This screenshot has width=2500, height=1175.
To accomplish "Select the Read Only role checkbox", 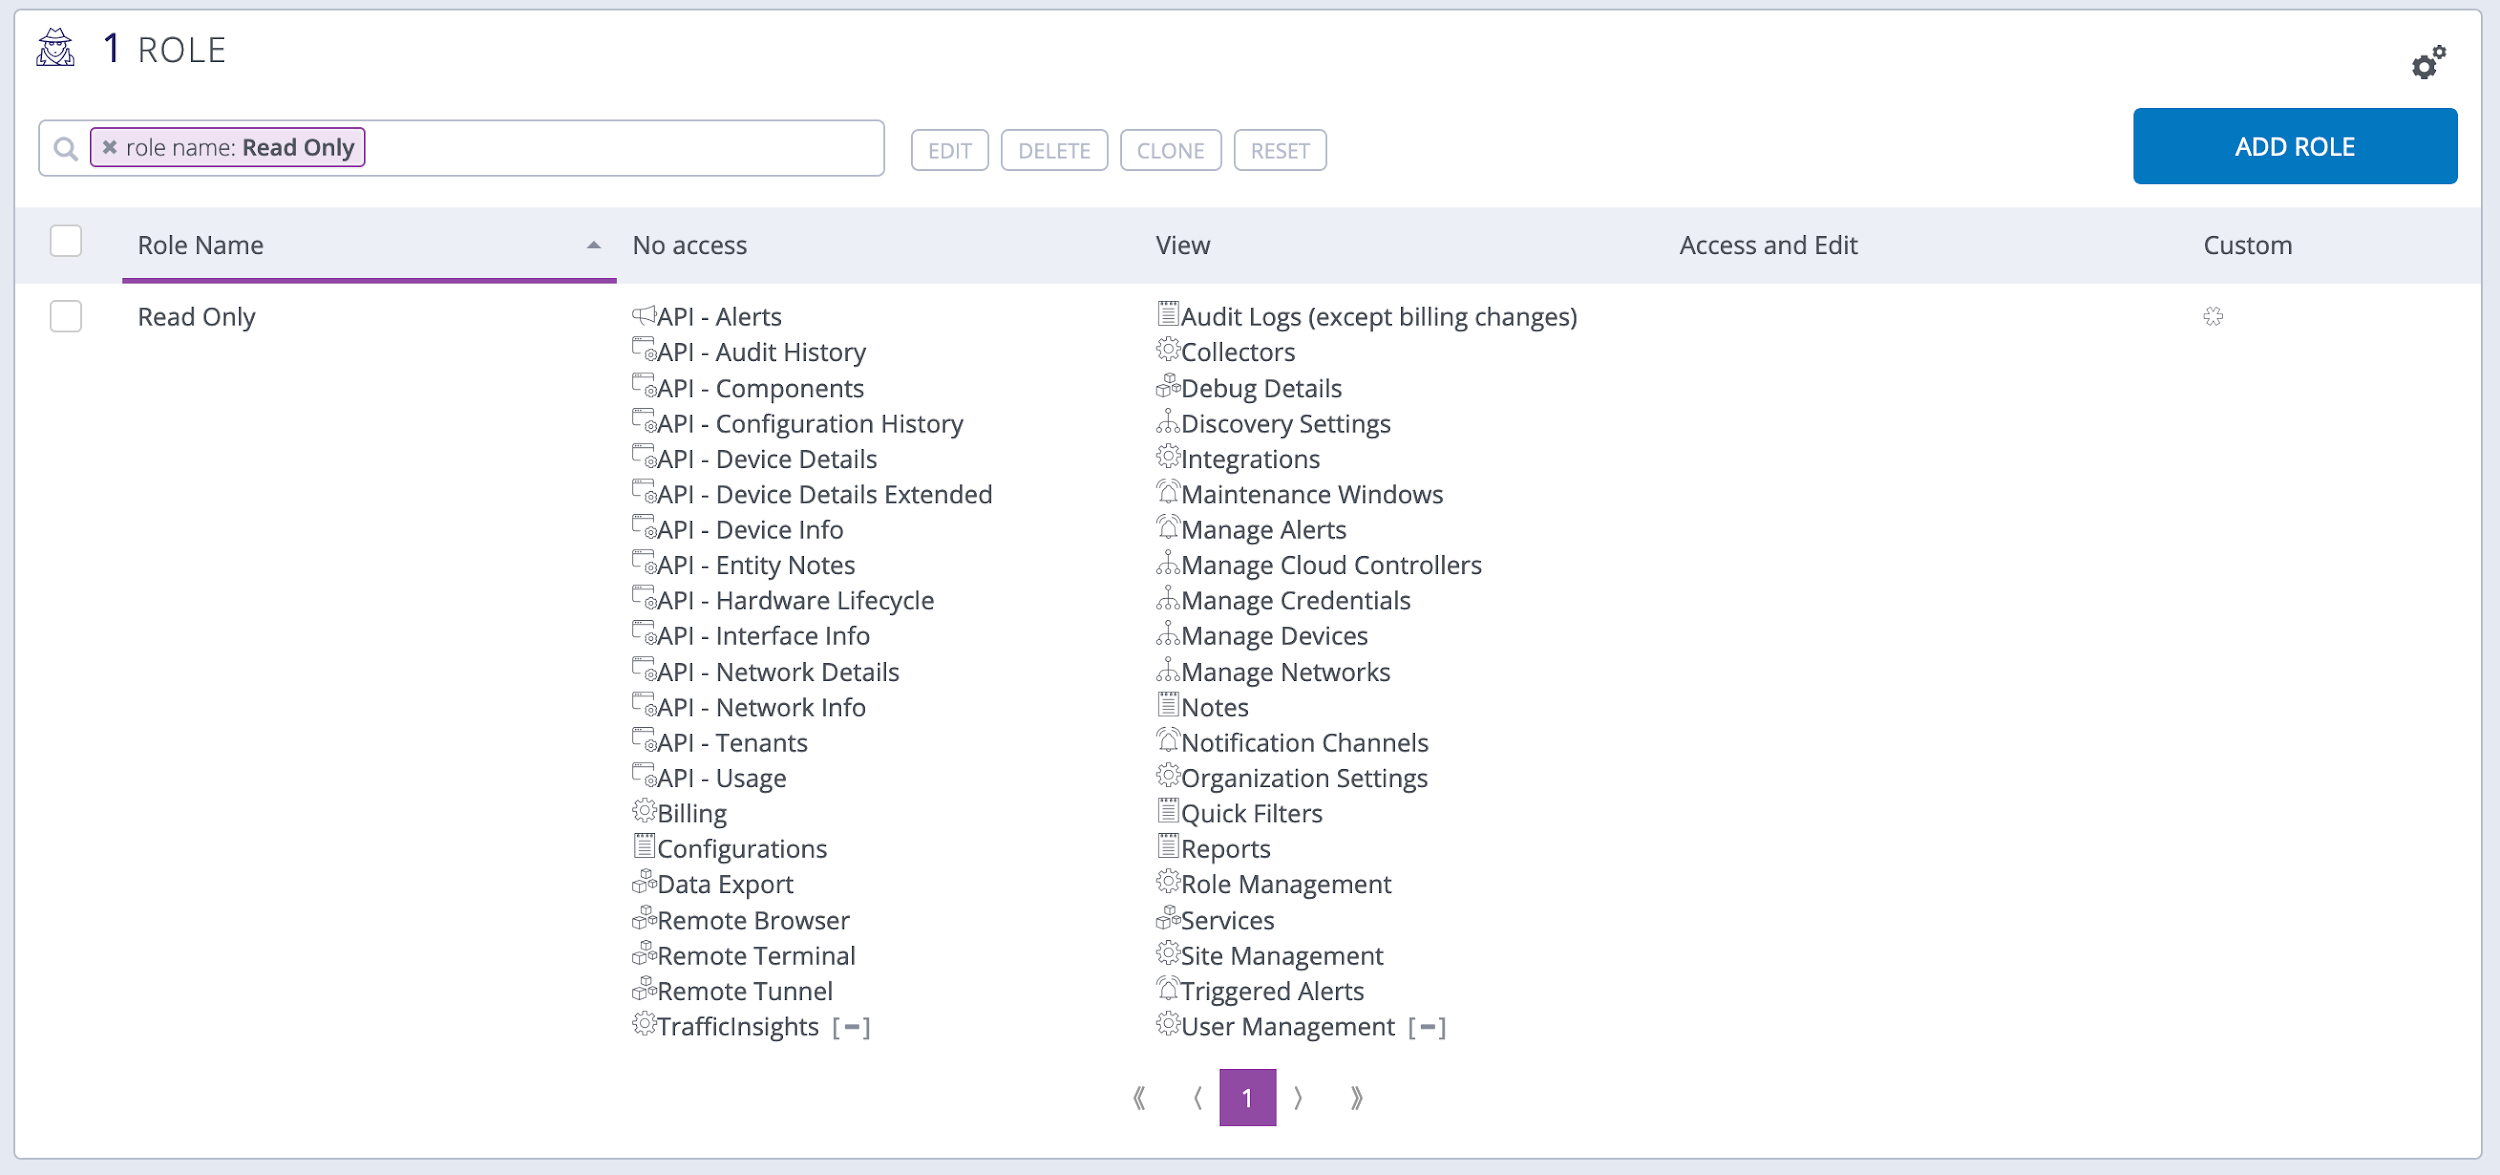I will coord(66,316).
